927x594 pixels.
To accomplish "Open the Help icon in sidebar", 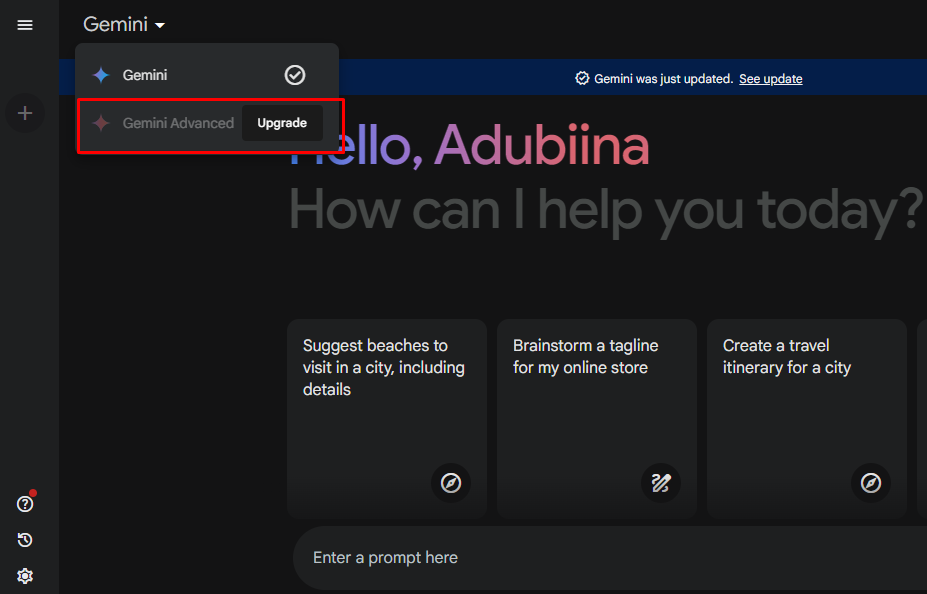I will coord(25,504).
